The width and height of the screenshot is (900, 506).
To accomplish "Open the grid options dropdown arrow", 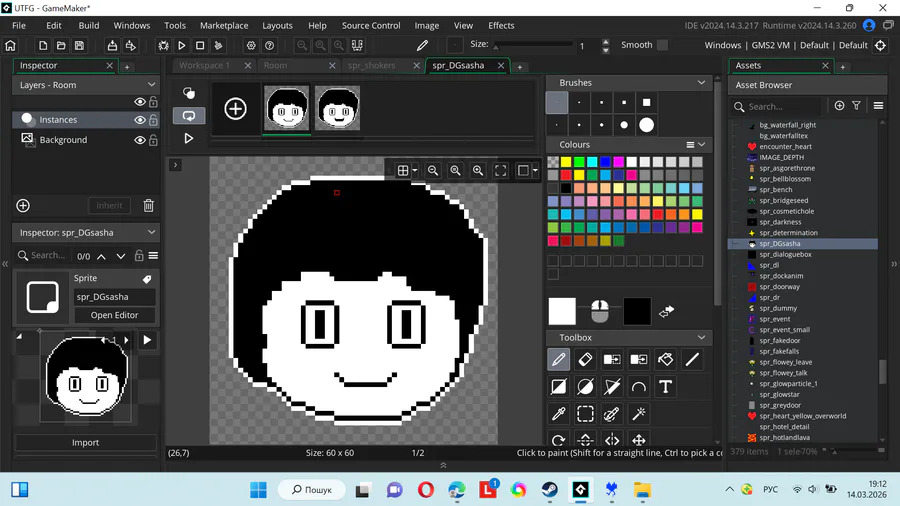I will point(414,170).
